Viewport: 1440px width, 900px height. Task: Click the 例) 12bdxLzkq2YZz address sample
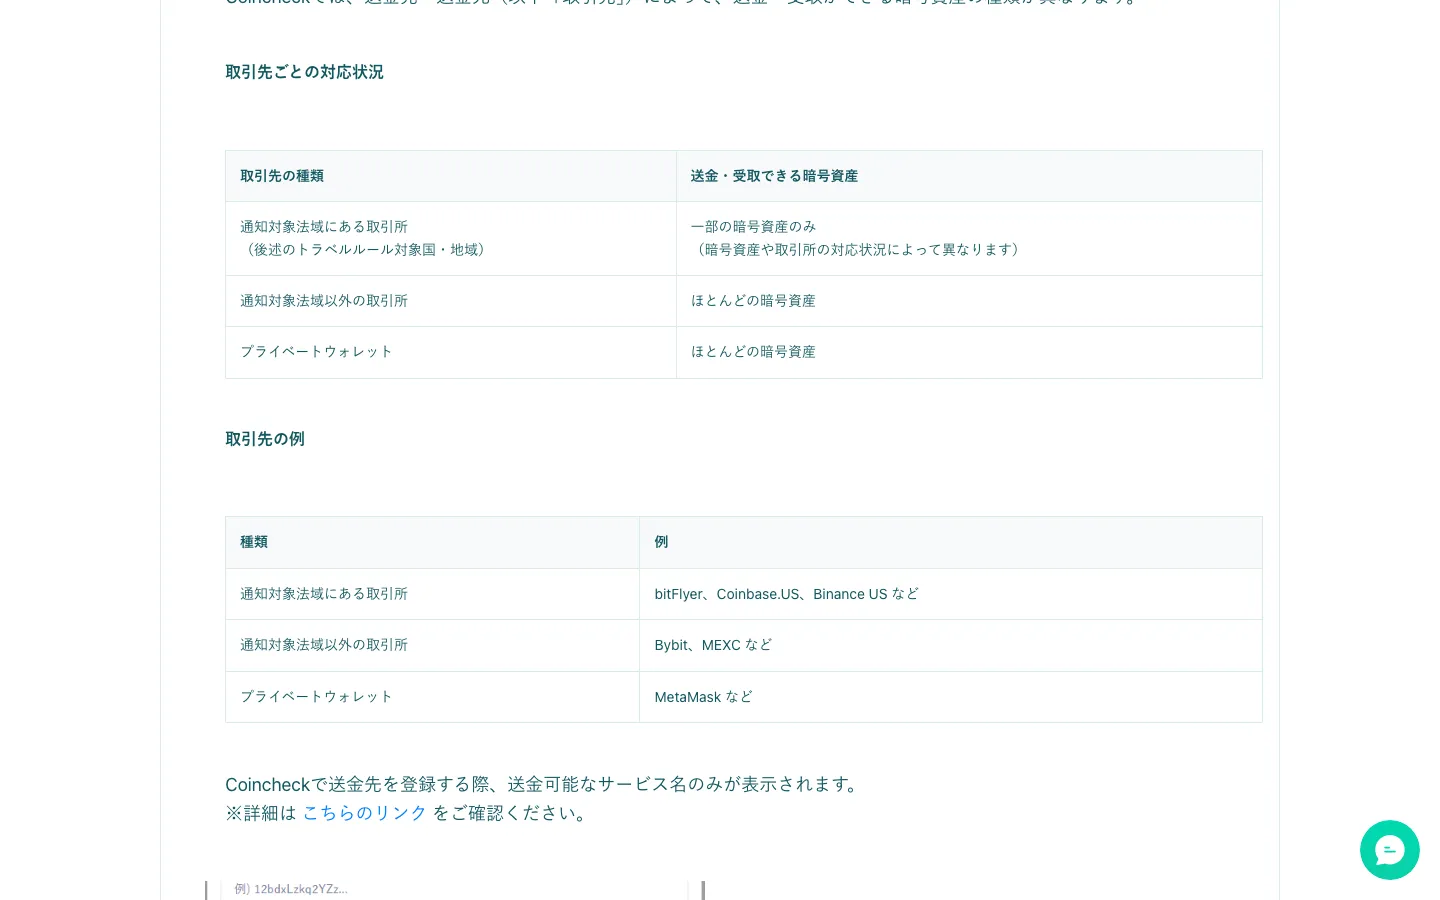[291, 889]
